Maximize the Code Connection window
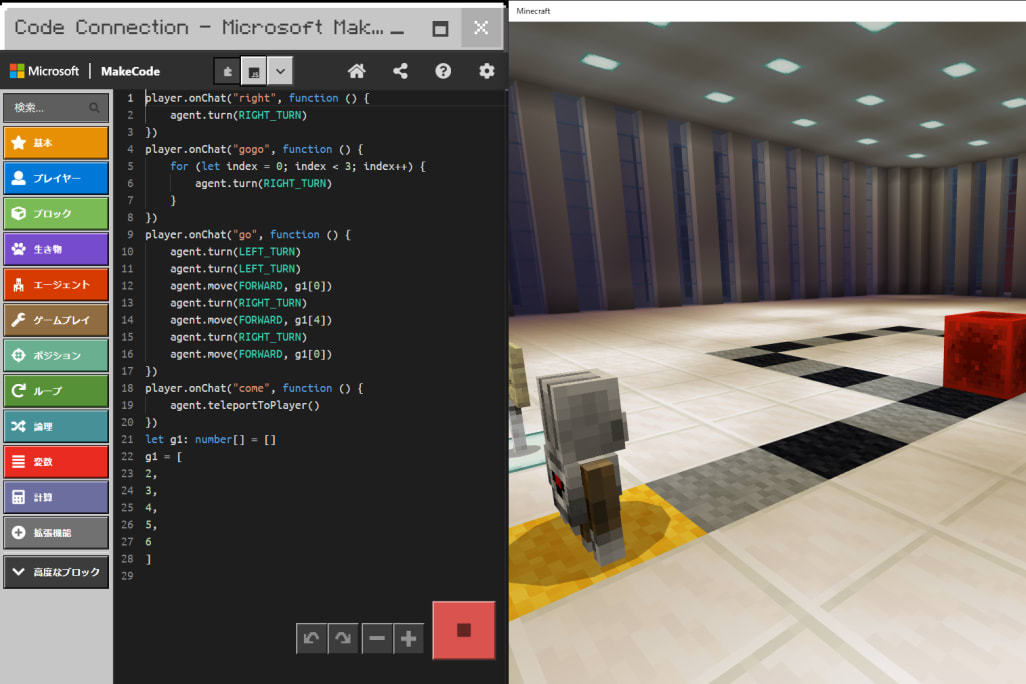Image resolution: width=1026 pixels, height=684 pixels. tap(439, 28)
